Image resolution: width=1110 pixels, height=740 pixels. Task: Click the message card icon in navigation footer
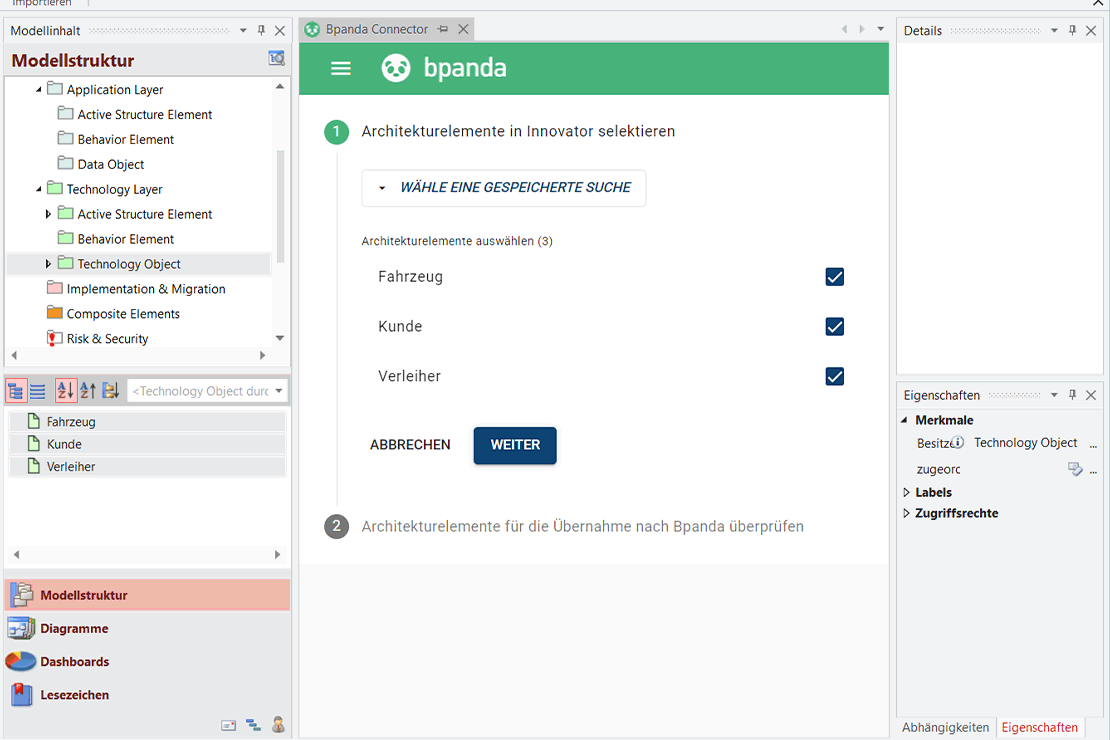pos(228,725)
